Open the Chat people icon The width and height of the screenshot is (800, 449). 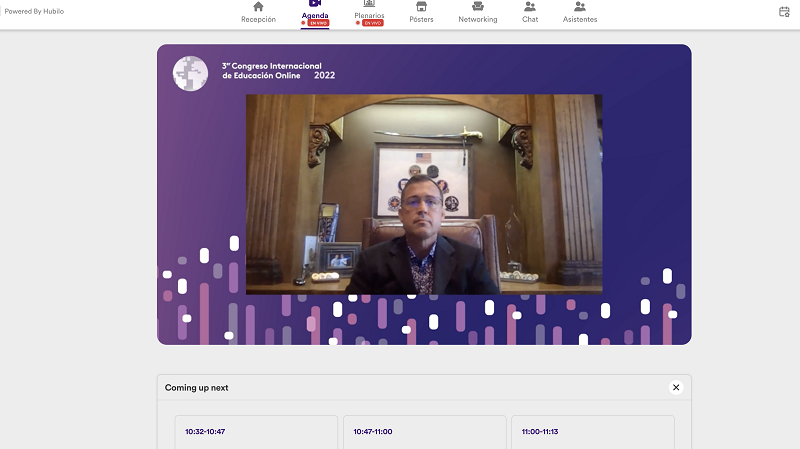pos(530,7)
